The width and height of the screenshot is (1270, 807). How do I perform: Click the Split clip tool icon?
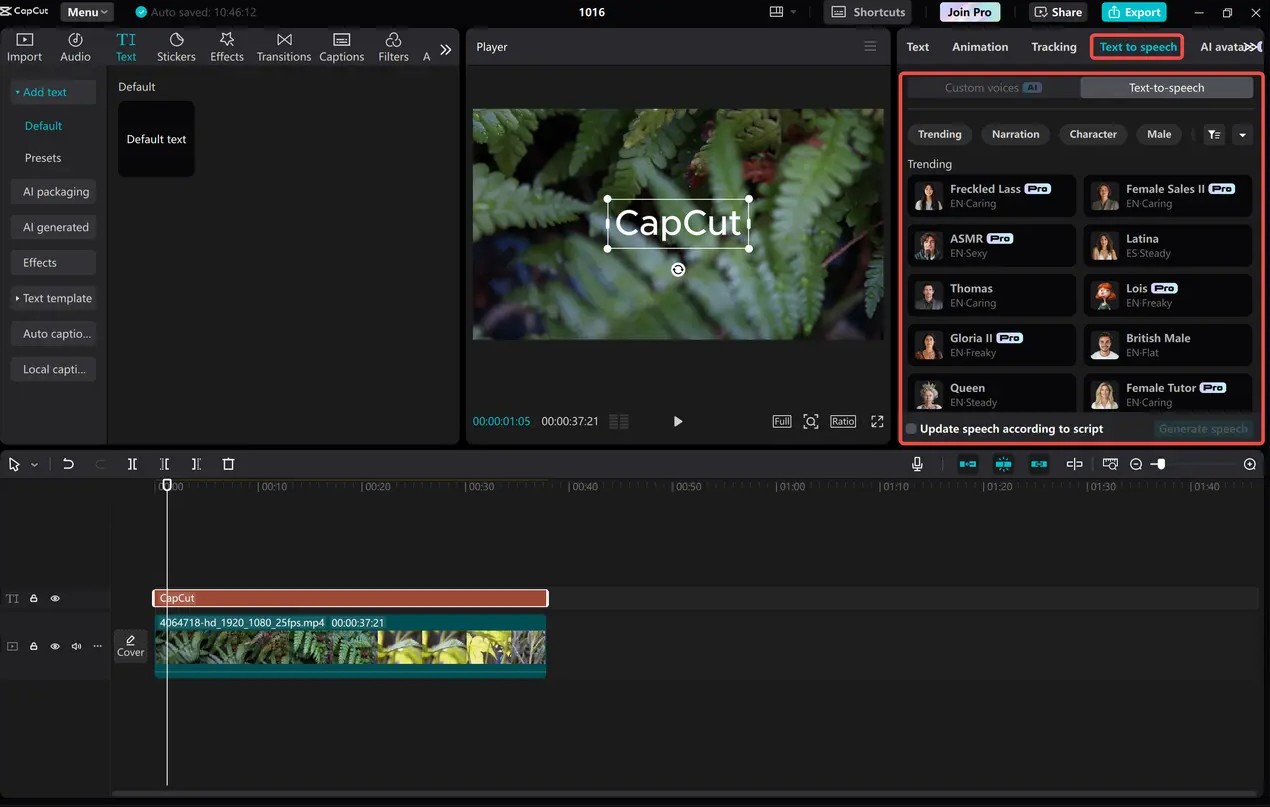click(x=132, y=464)
